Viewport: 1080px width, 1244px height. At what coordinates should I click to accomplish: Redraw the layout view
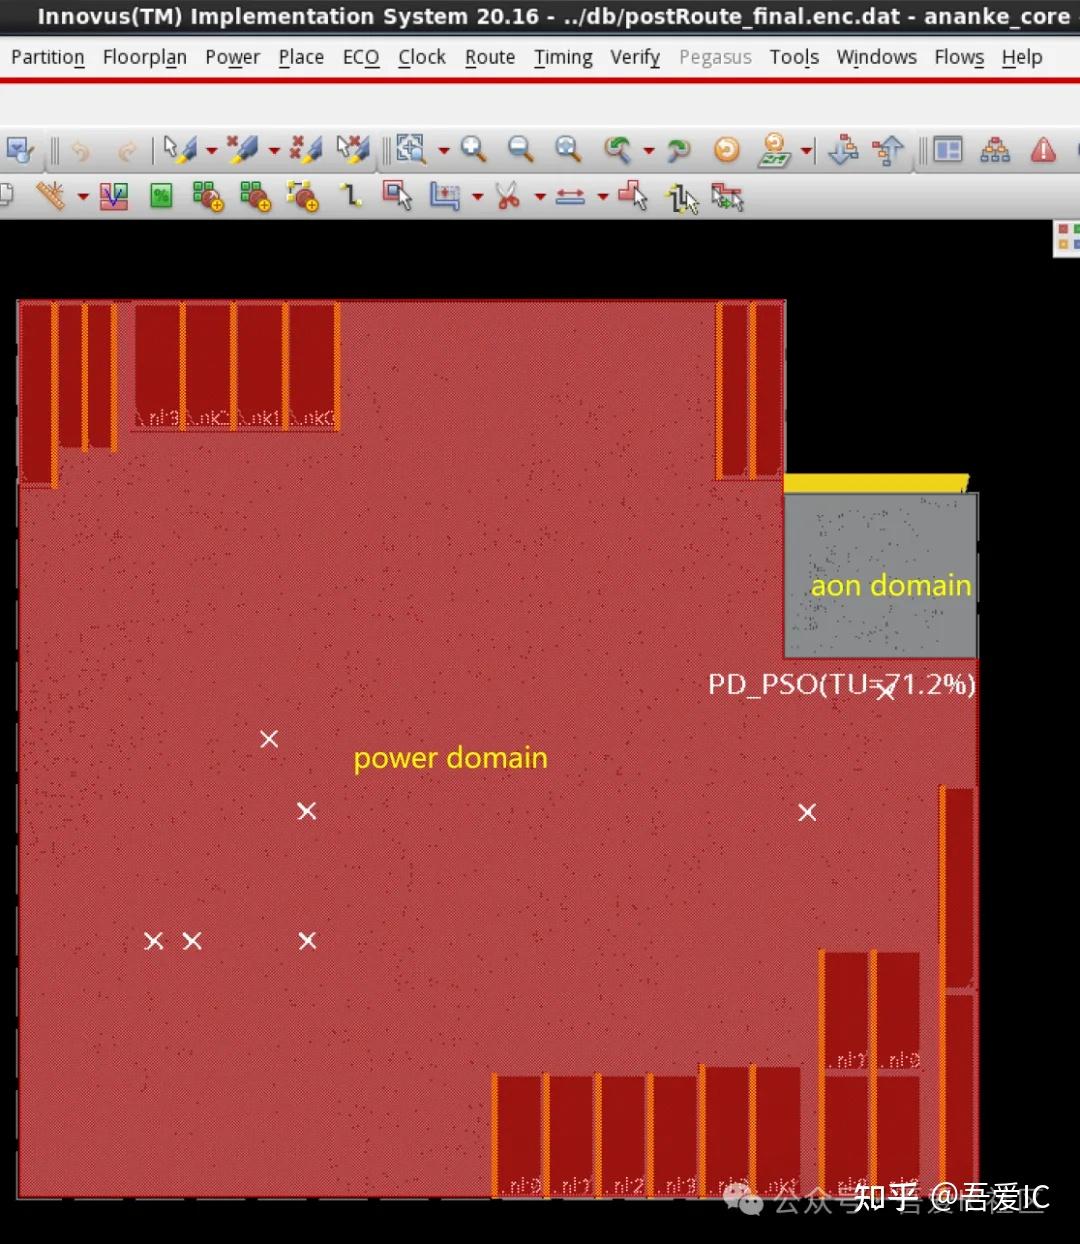[x=729, y=150]
